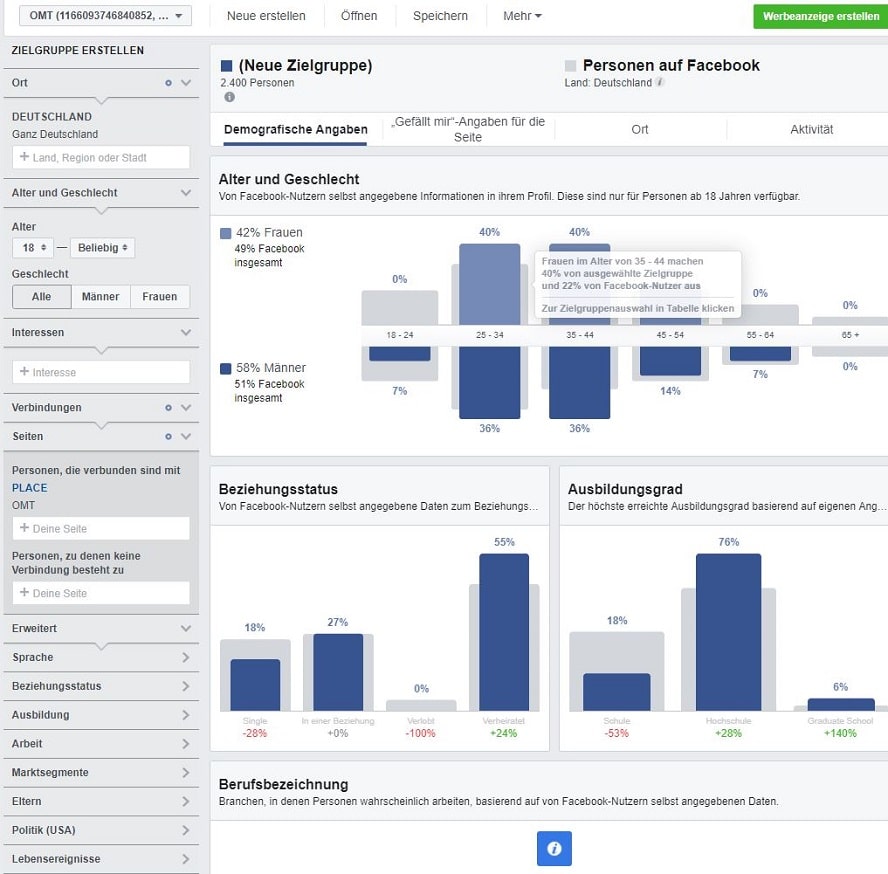888x874 pixels.
Task: Open the Gefällt mir-Angaben für die Seite tab
Action: (x=468, y=130)
